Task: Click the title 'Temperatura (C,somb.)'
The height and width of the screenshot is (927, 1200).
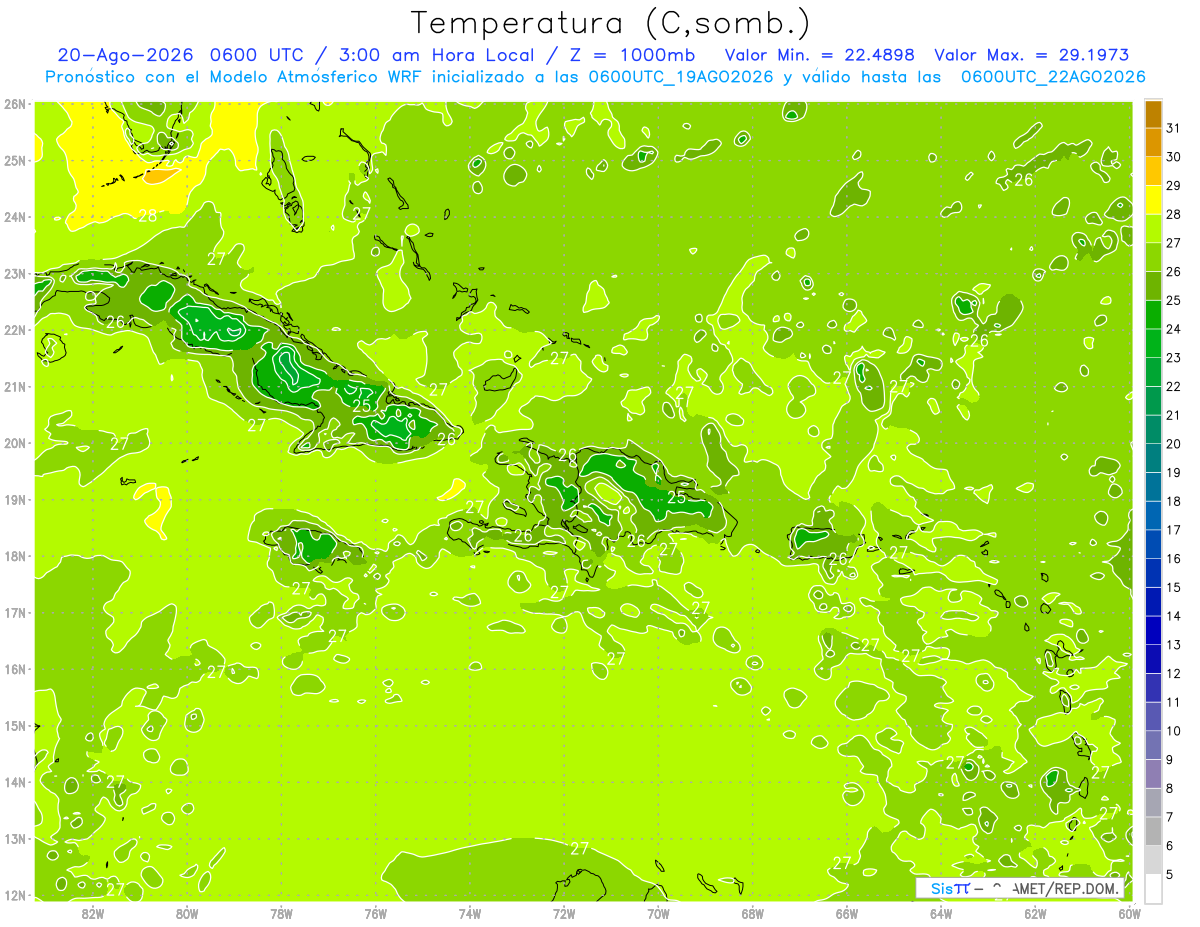Action: (610, 23)
